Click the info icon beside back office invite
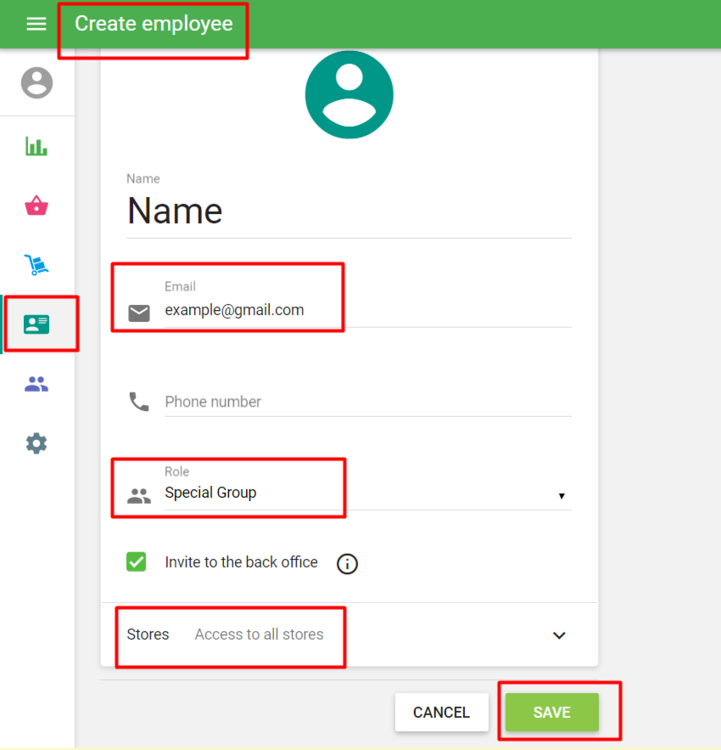This screenshot has height=750, width=721. pos(347,564)
